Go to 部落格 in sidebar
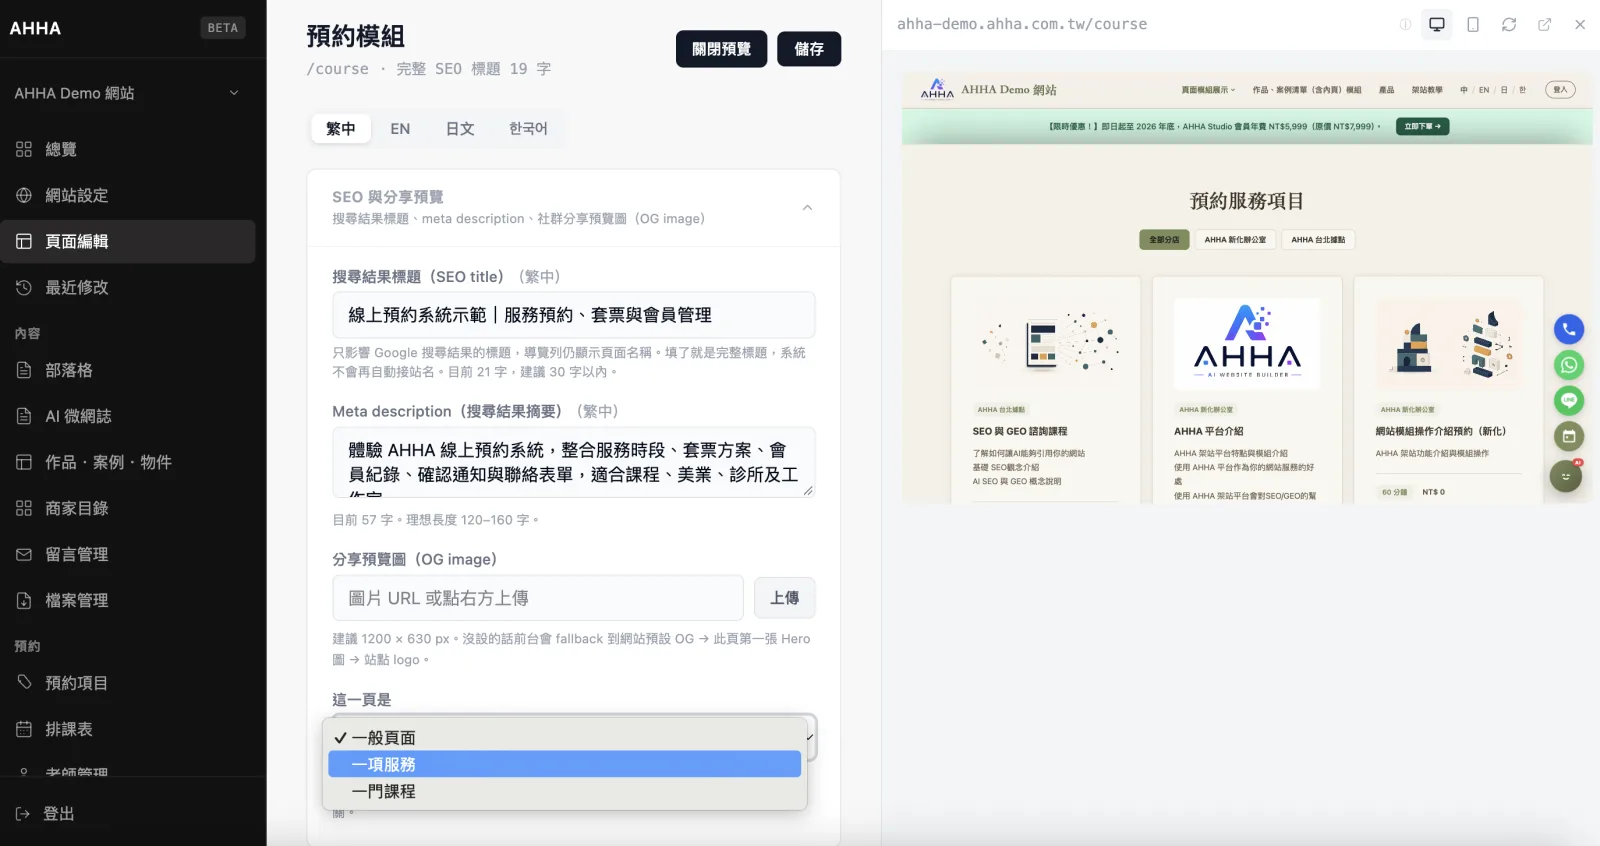This screenshot has width=1600, height=846. pos(127,370)
